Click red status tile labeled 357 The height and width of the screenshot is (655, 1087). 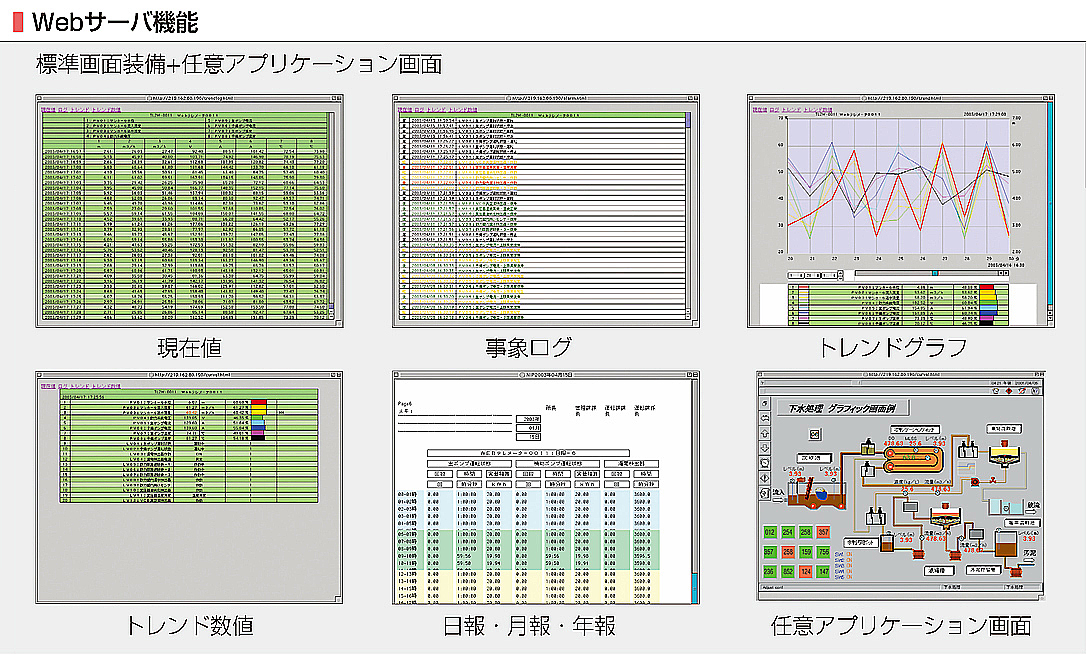[x=823, y=531]
